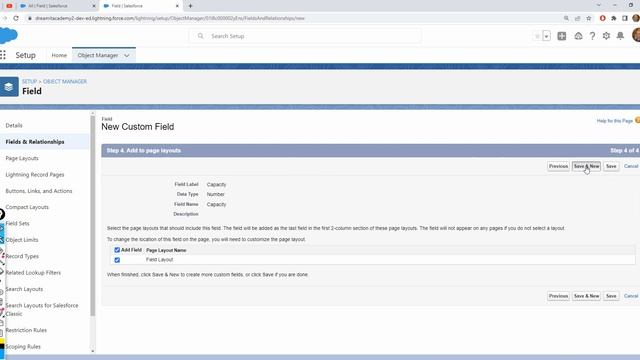Open the App Launcher grid icon

(x=3, y=55)
